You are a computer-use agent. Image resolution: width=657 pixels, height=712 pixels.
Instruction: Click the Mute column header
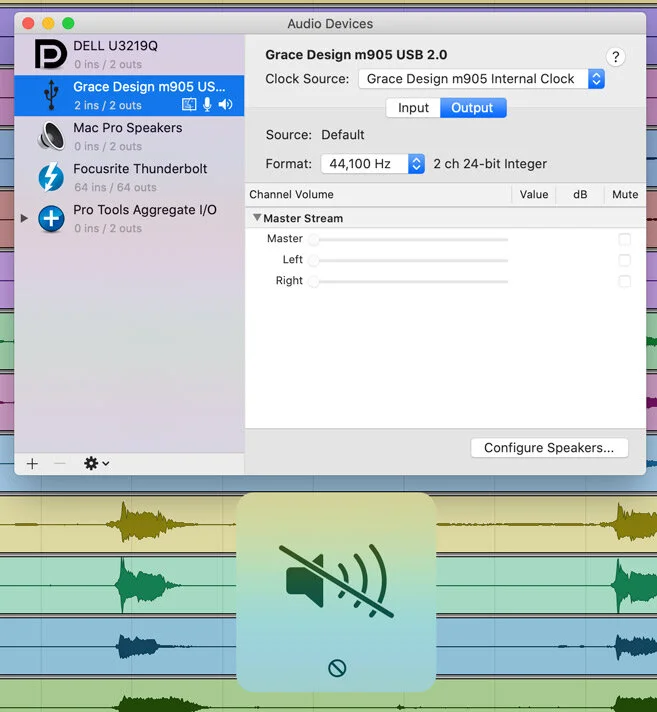click(625, 194)
